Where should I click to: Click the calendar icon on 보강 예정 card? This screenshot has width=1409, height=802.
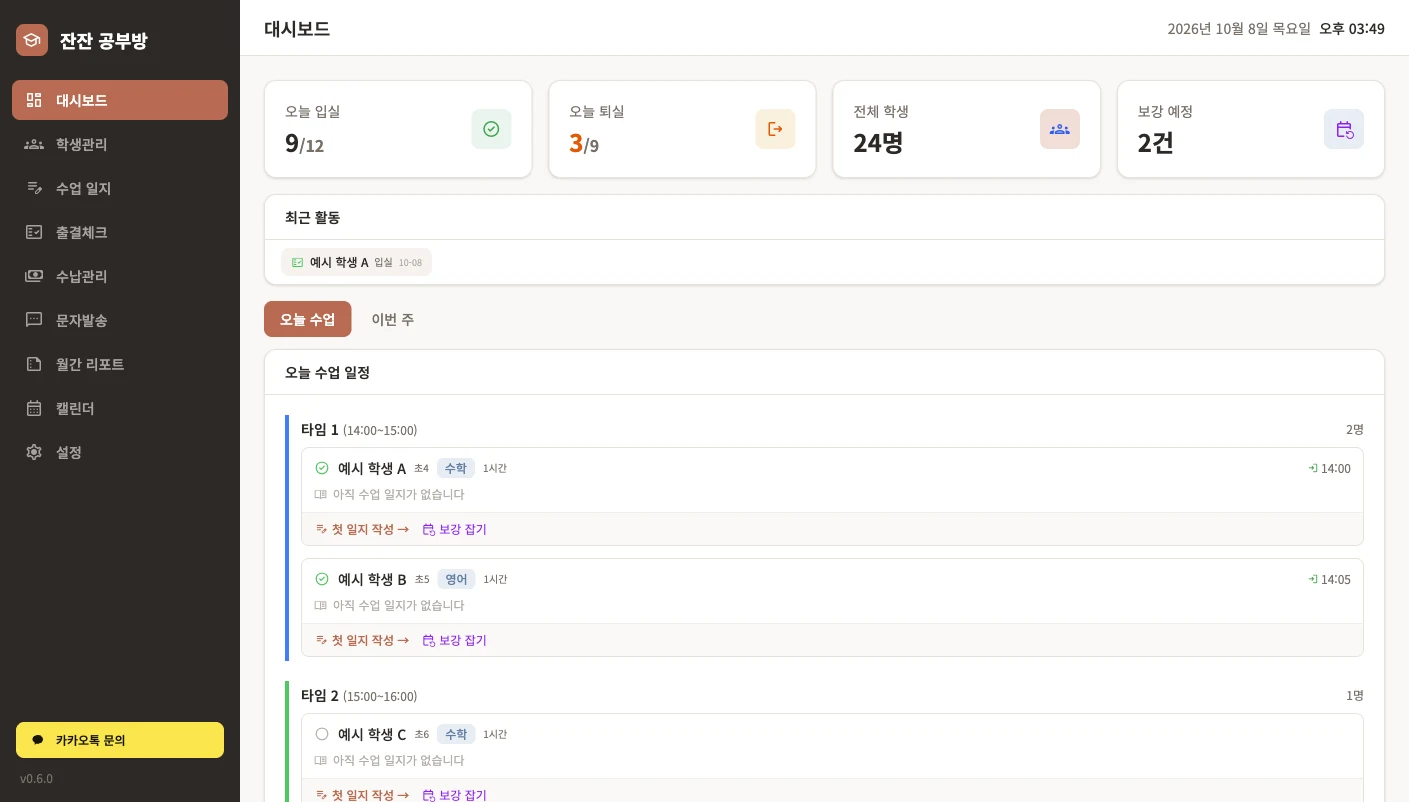(1344, 129)
